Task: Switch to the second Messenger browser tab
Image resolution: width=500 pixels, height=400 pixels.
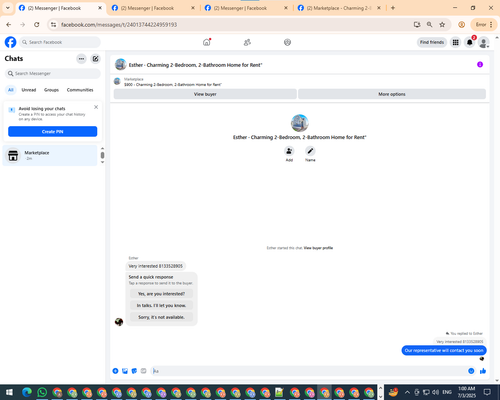Action: coord(153,8)
